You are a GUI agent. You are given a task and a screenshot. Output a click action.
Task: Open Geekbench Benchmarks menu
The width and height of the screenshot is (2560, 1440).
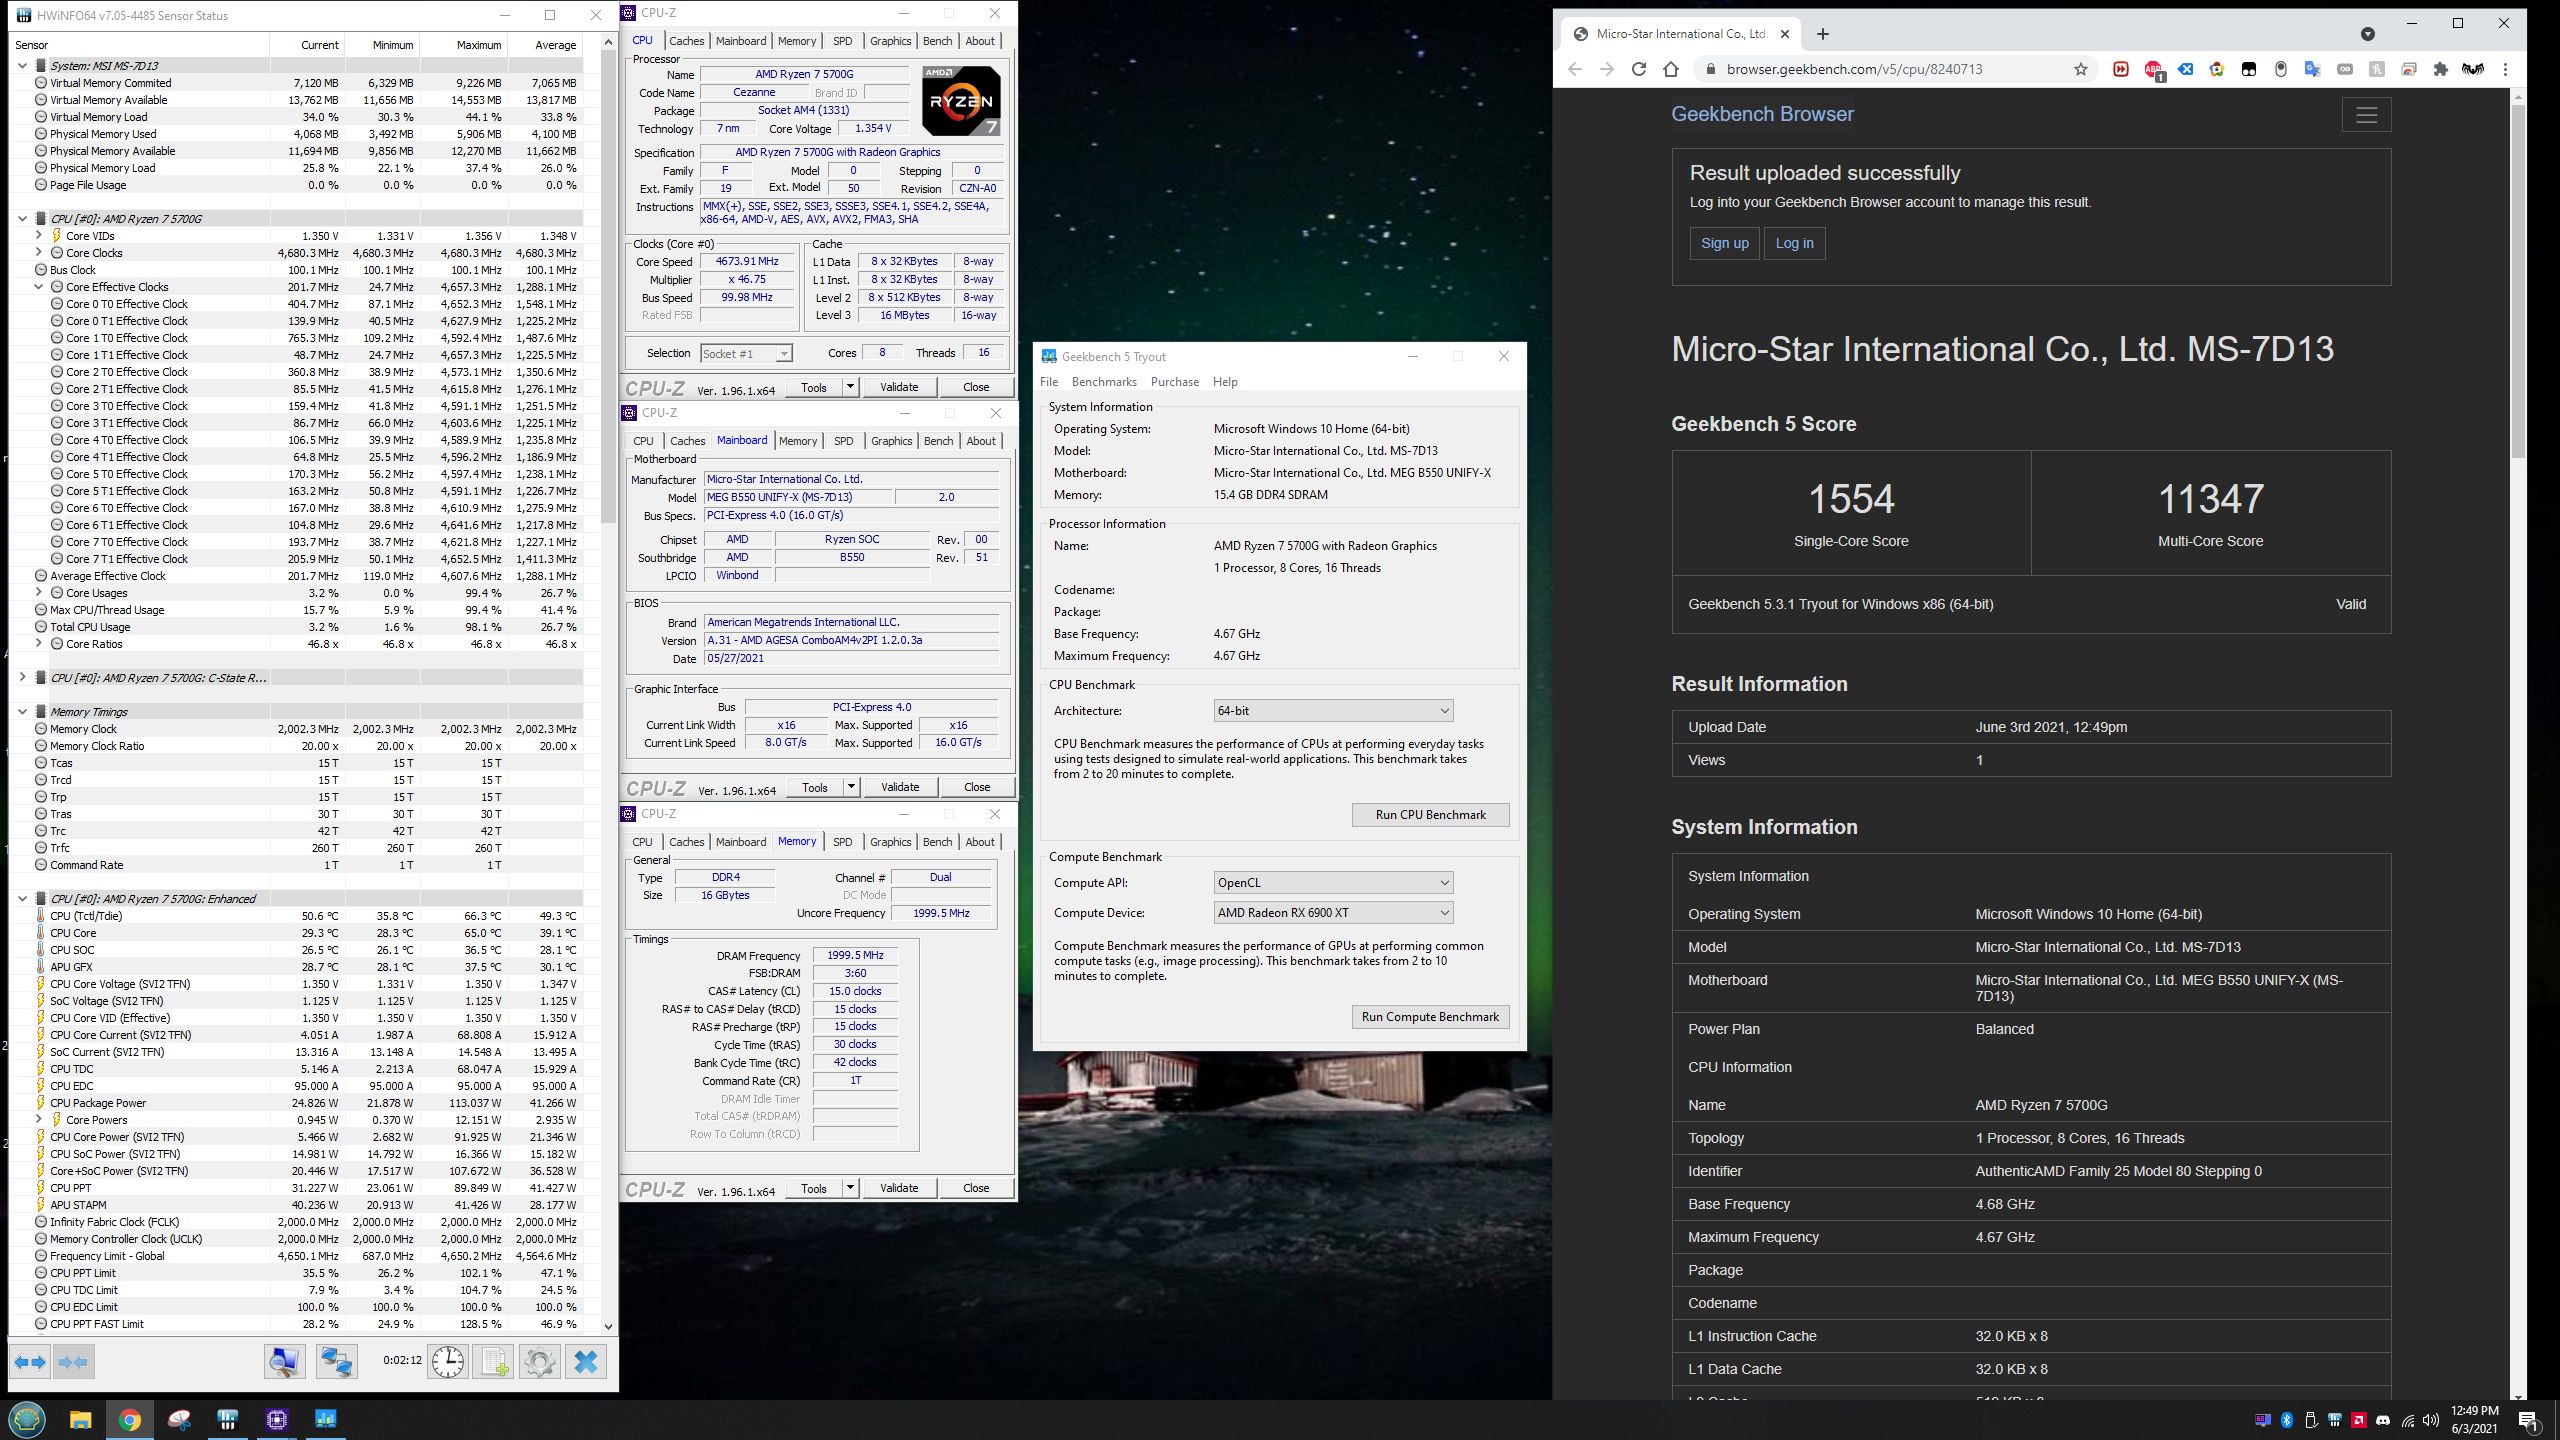(x=1104, y=382)
